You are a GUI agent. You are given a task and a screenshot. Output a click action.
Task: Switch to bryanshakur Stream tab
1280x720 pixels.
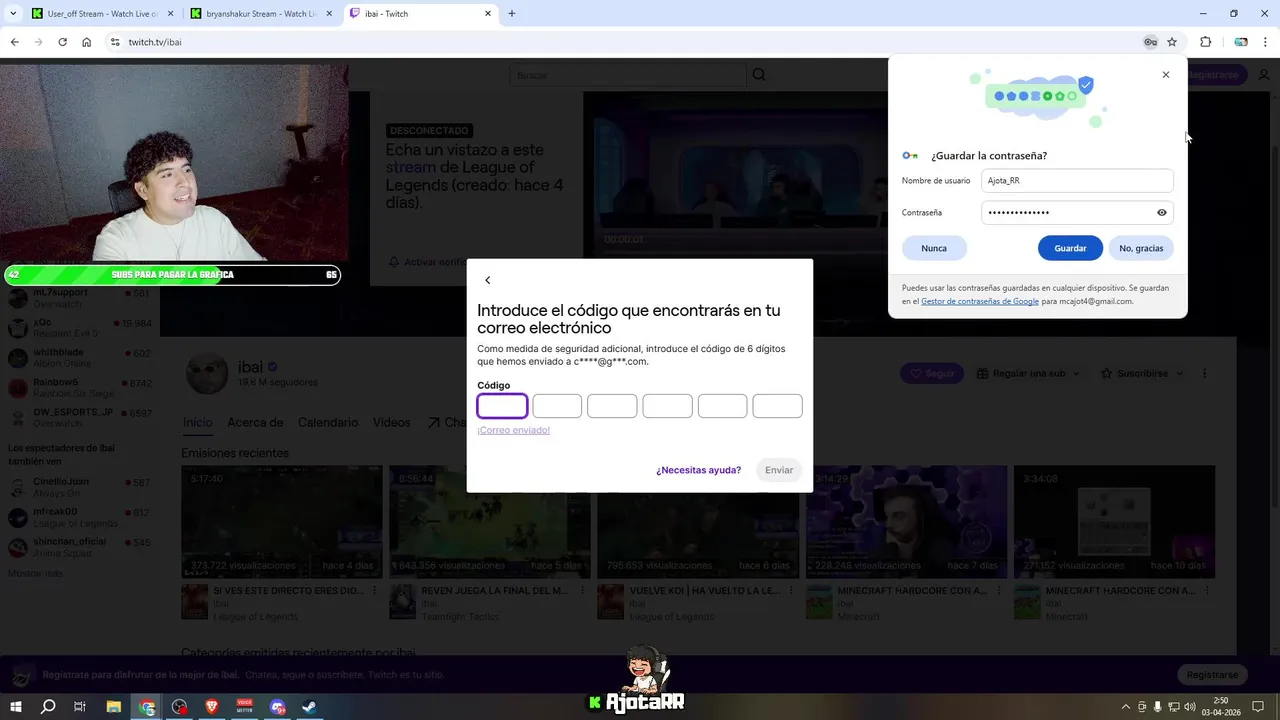pos(262,14)
